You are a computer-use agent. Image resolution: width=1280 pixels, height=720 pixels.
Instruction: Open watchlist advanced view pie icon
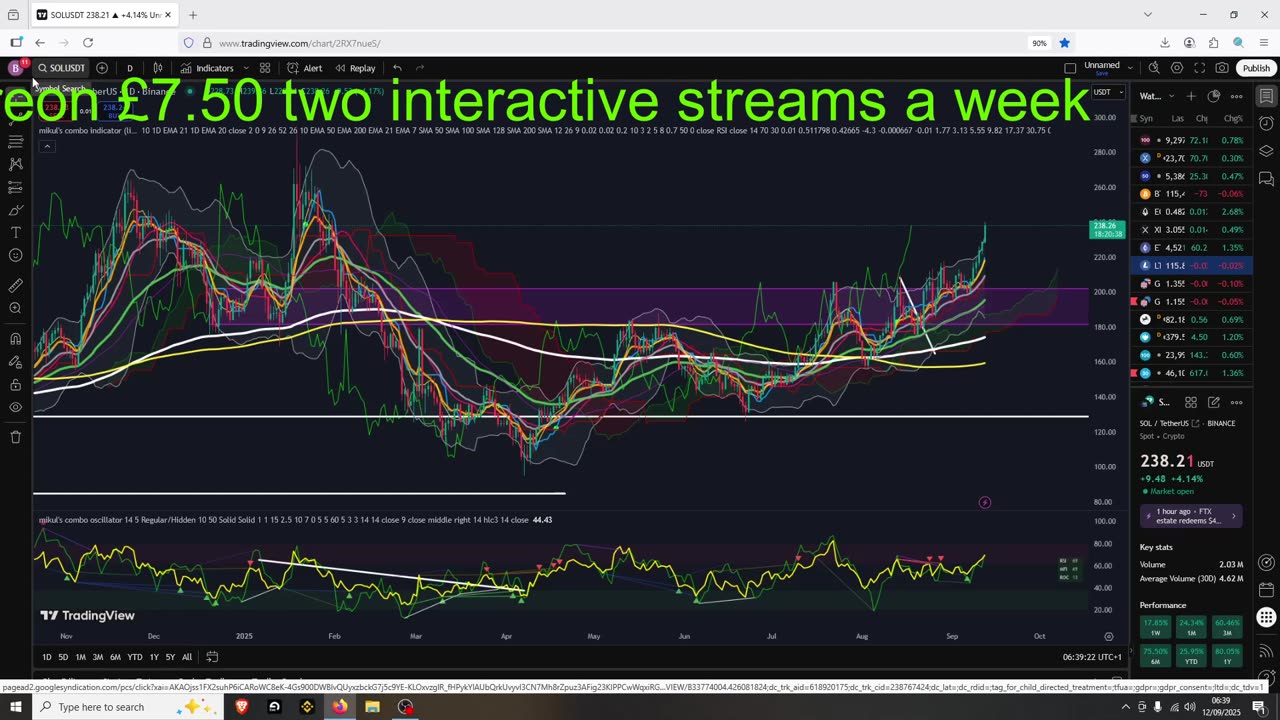(1214, 96)
